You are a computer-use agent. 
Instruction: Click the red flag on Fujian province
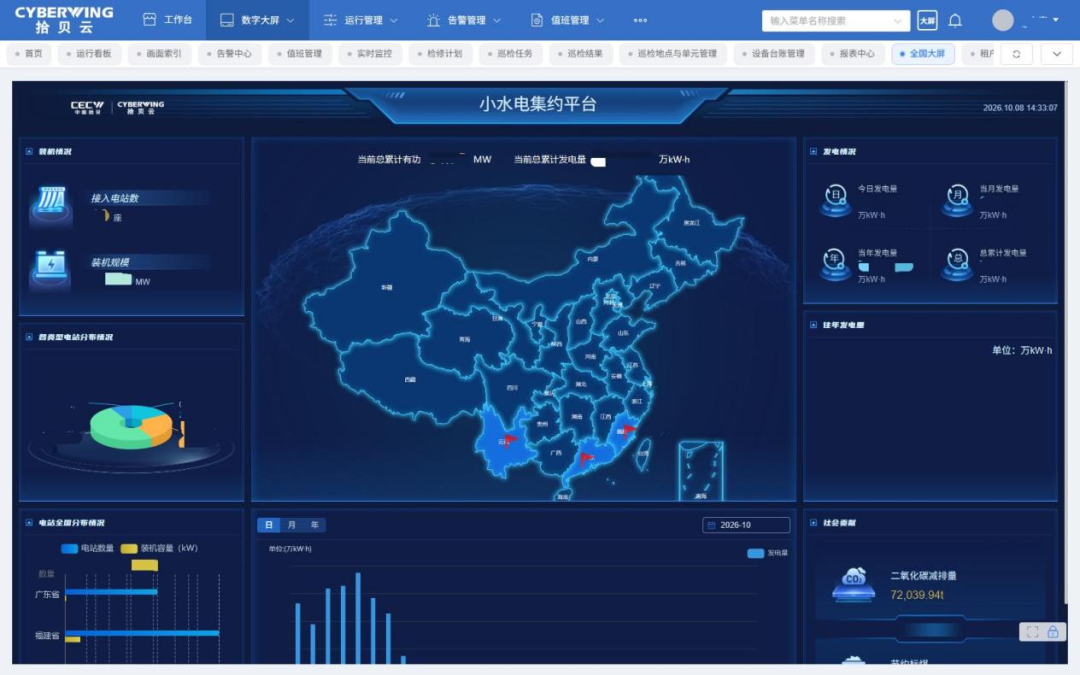[629, 430]
